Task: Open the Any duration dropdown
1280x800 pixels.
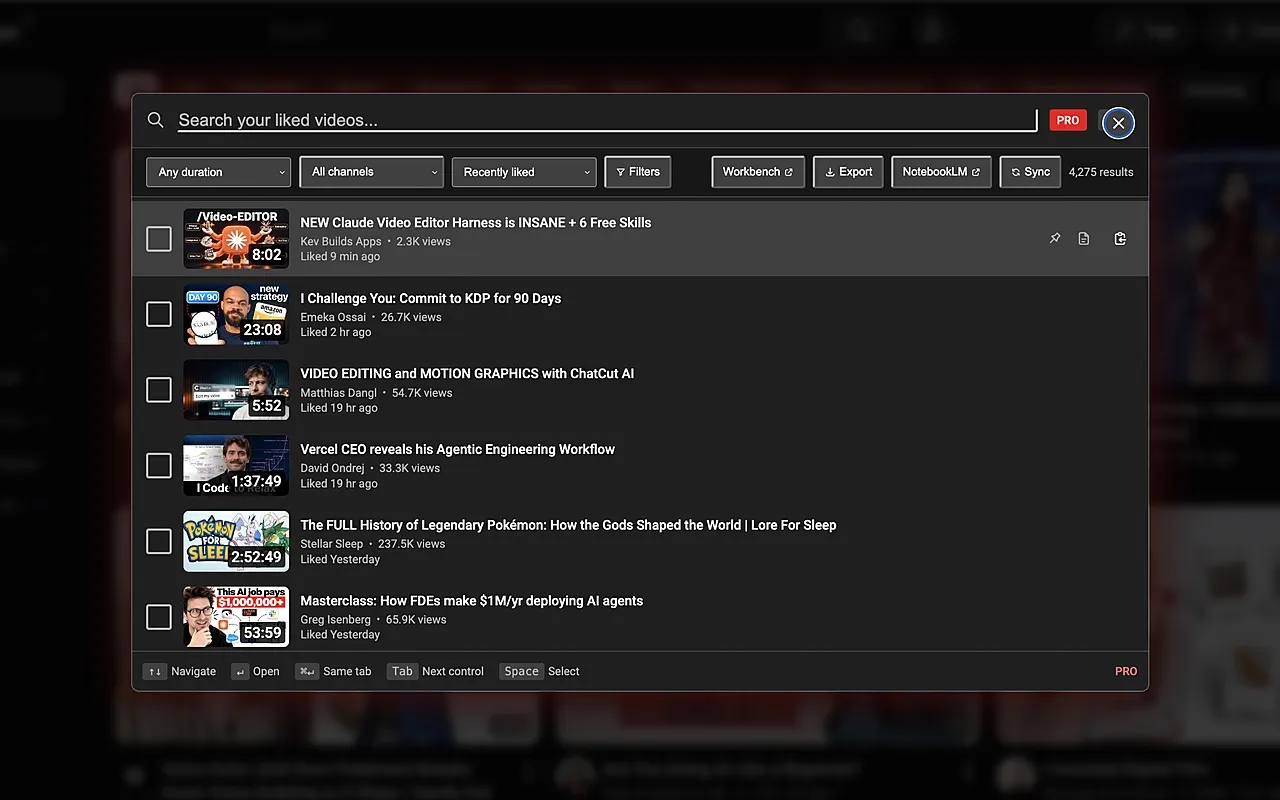Action: [219, 172]
